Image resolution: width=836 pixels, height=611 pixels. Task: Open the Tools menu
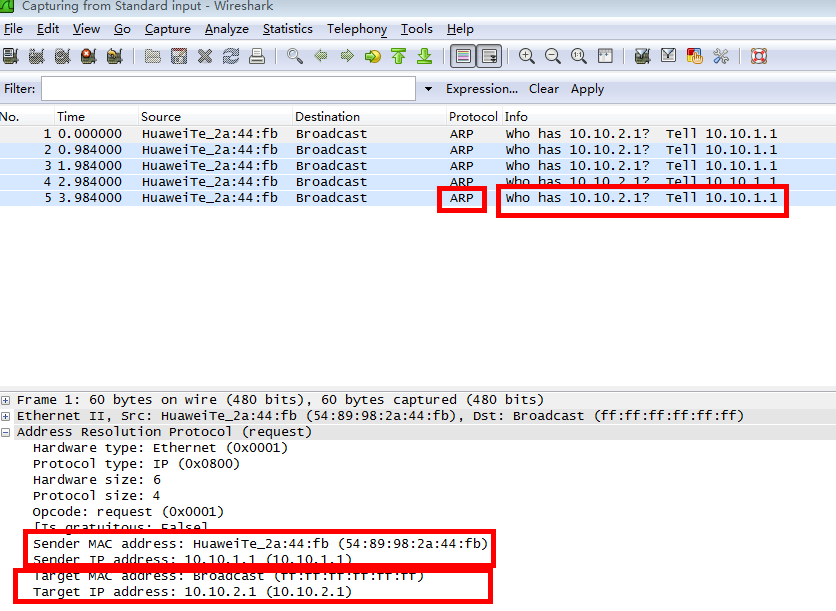click(x=416, y=29)
